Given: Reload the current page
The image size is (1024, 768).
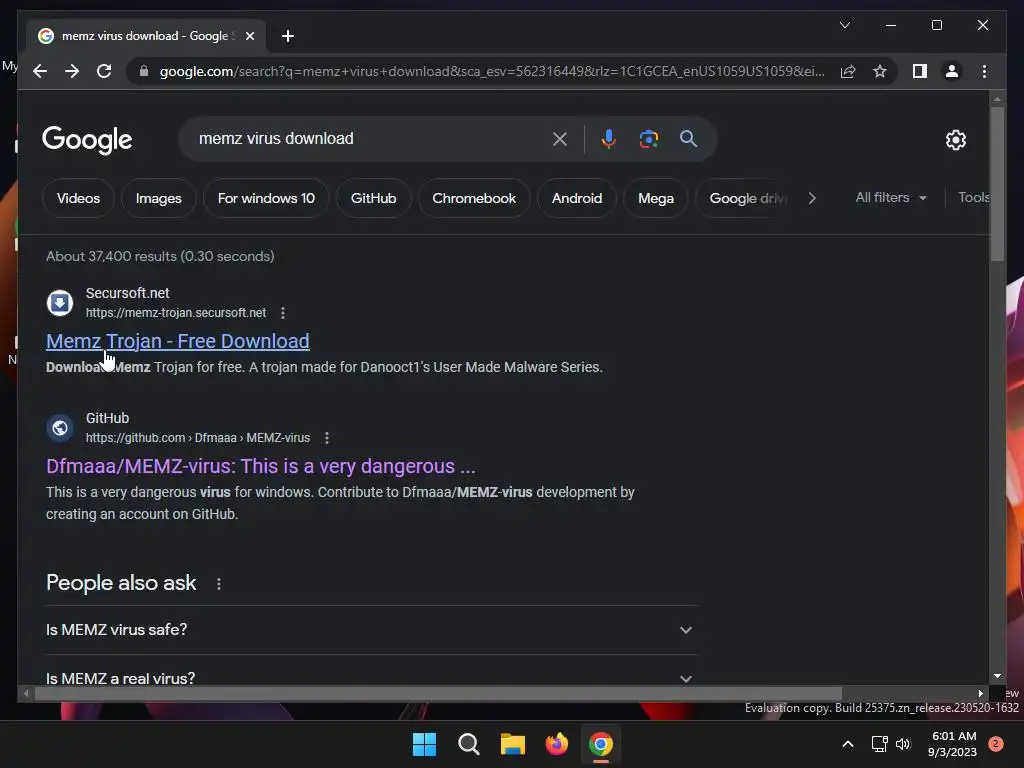Looking at the screenshot, I should point(104,71).
